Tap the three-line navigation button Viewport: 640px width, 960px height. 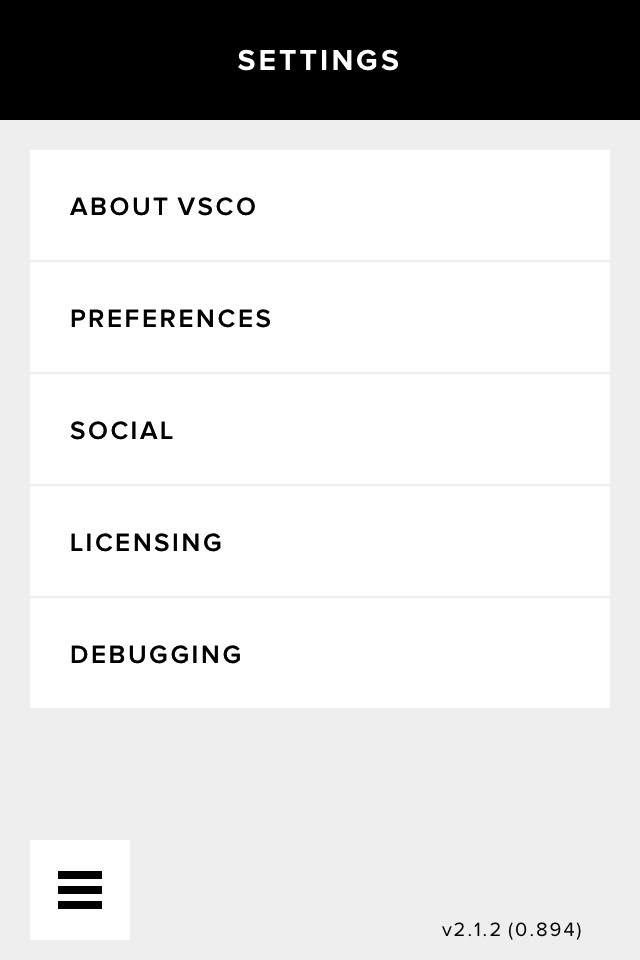(80, 890)
